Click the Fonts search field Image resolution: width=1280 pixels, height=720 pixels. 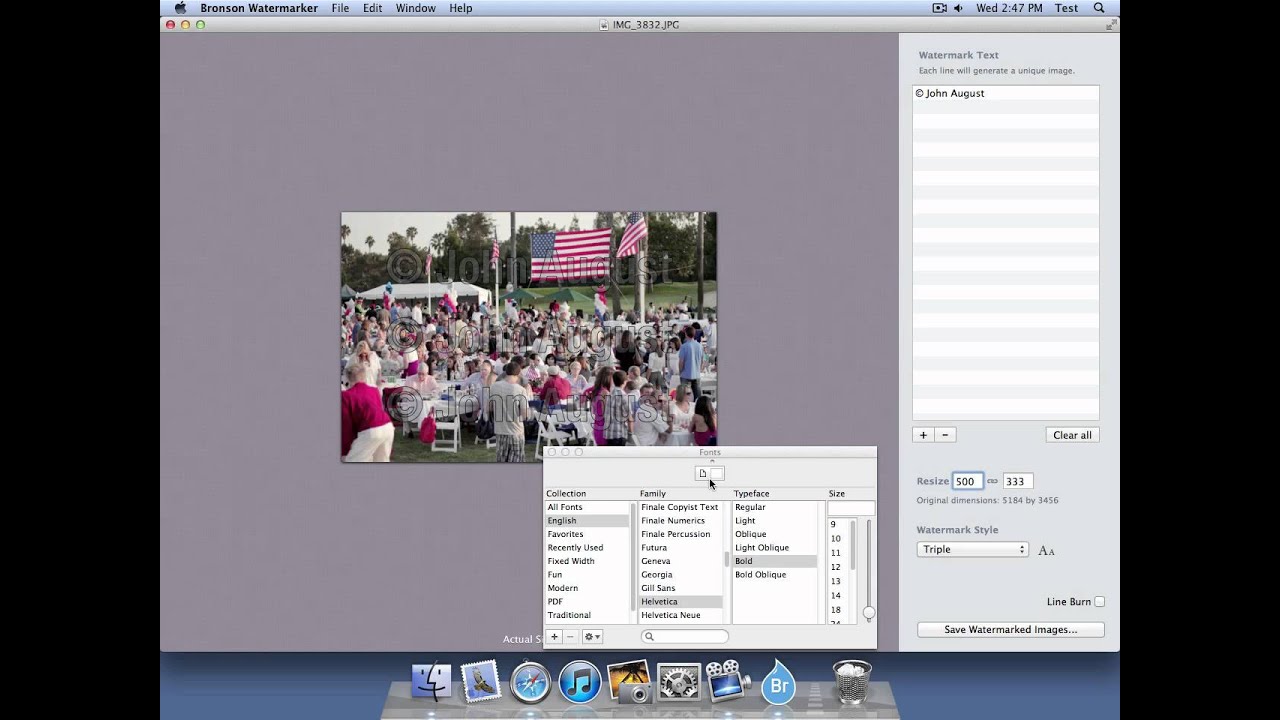[685, 637]
